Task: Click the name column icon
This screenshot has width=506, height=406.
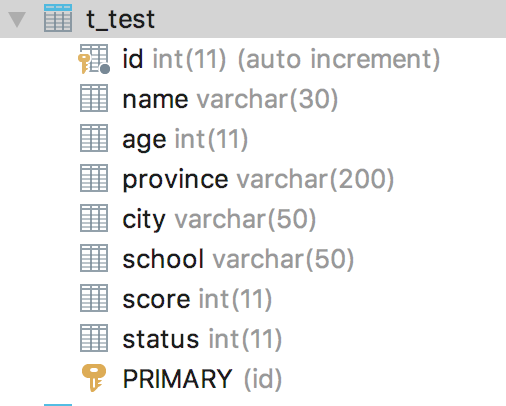Action: [94, 98]
